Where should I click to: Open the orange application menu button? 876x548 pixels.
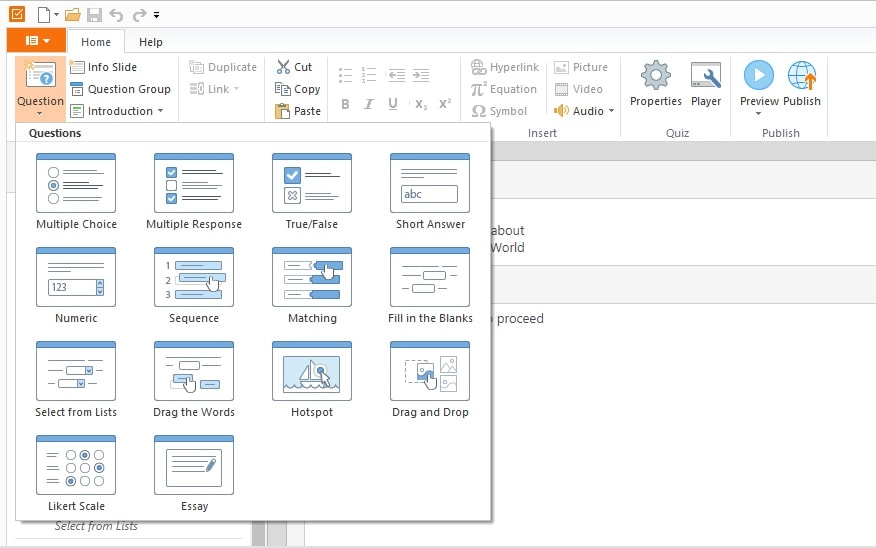(x=37, y=41)
